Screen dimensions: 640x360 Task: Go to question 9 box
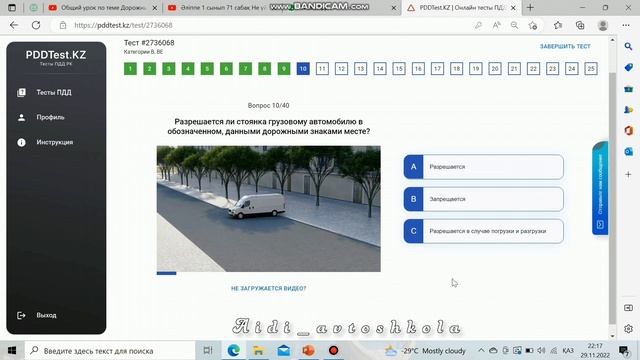[x=284, y=69]
